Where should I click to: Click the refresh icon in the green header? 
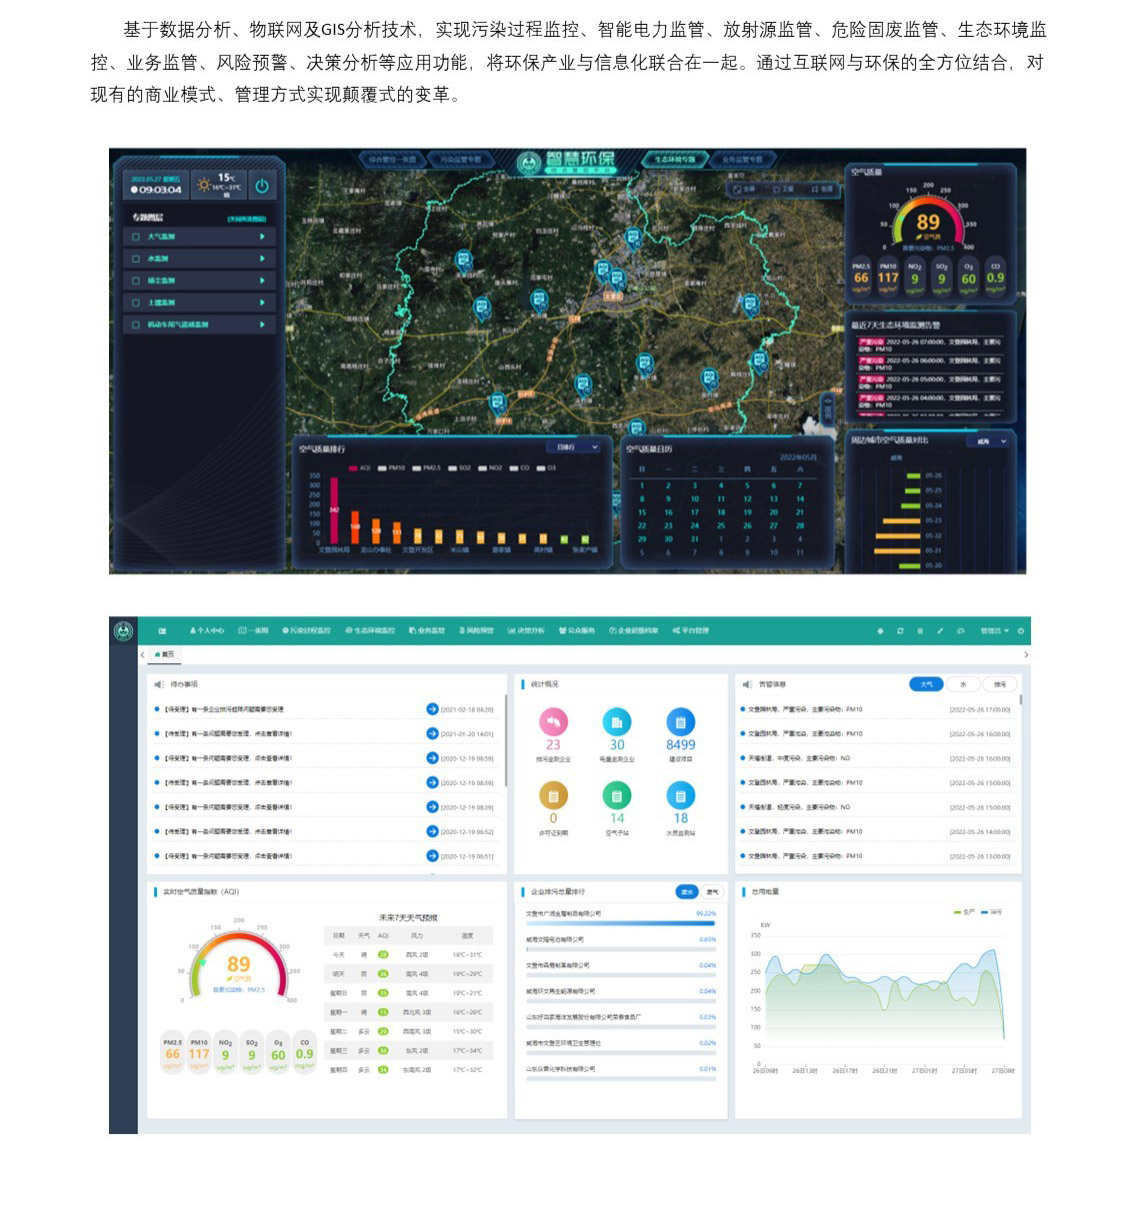point(900,631)
